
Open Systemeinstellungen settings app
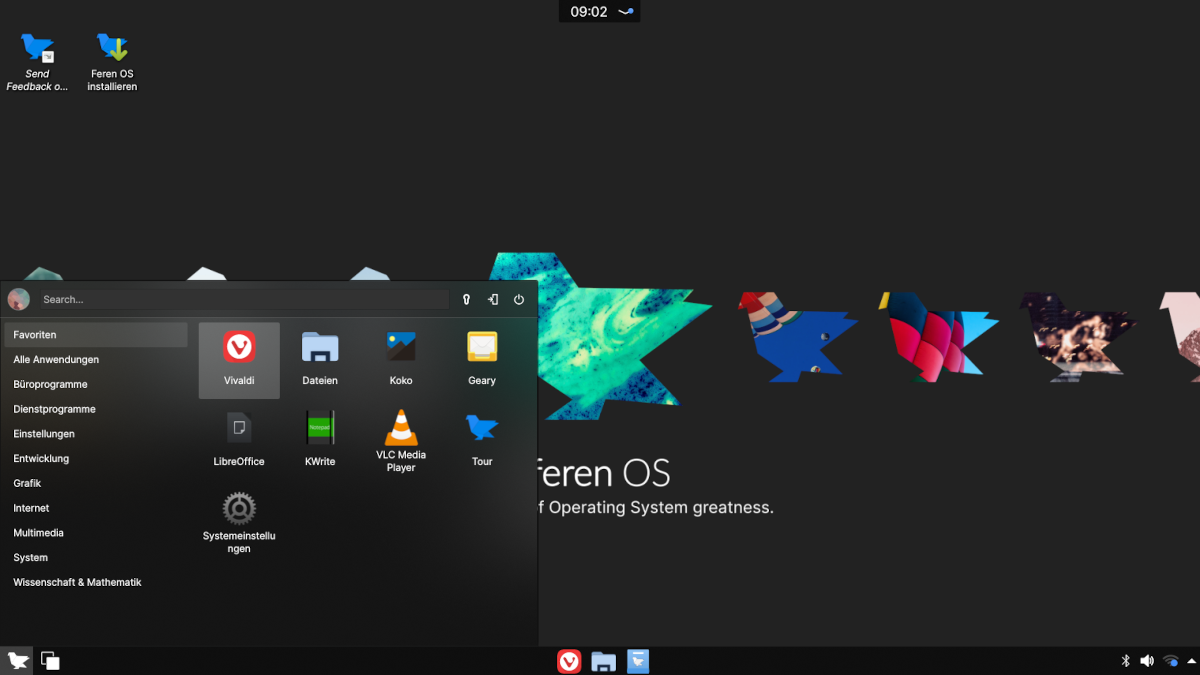239,522
